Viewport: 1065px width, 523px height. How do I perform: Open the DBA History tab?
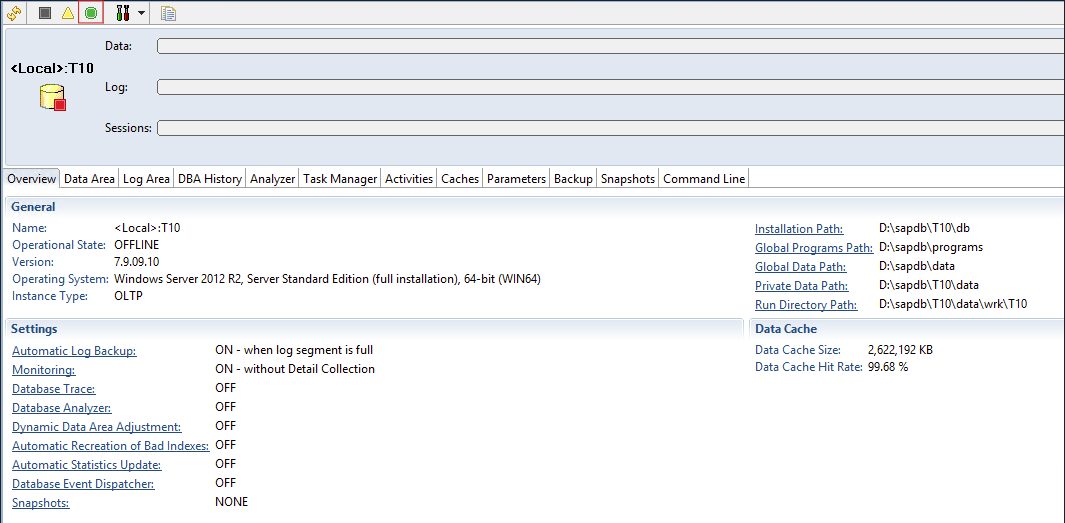210,179
